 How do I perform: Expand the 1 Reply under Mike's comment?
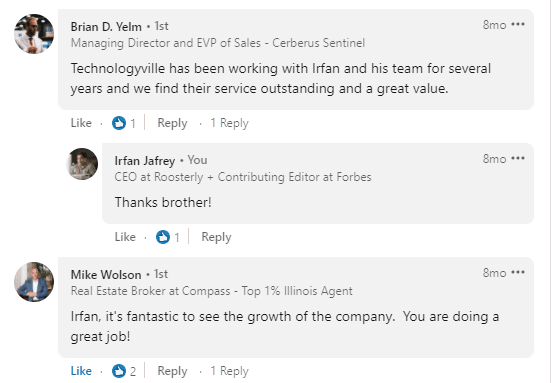coord(229,371)
